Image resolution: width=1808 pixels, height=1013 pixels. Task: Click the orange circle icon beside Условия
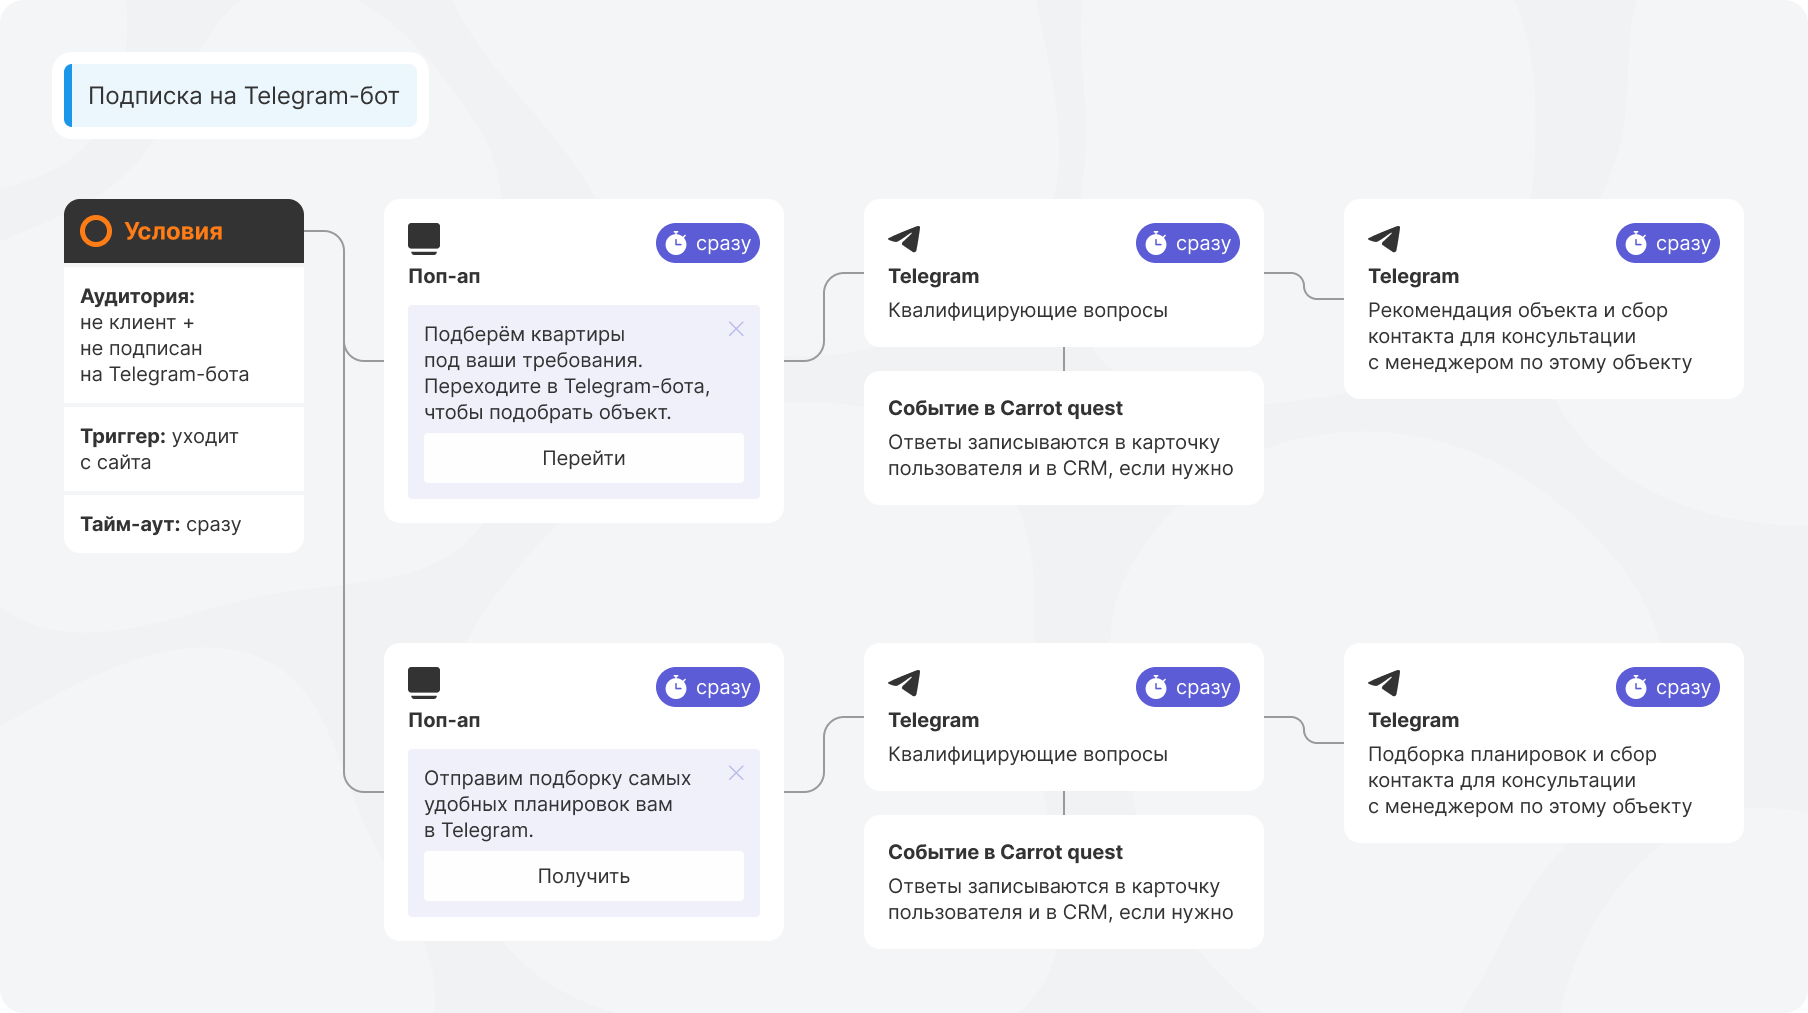96,231
